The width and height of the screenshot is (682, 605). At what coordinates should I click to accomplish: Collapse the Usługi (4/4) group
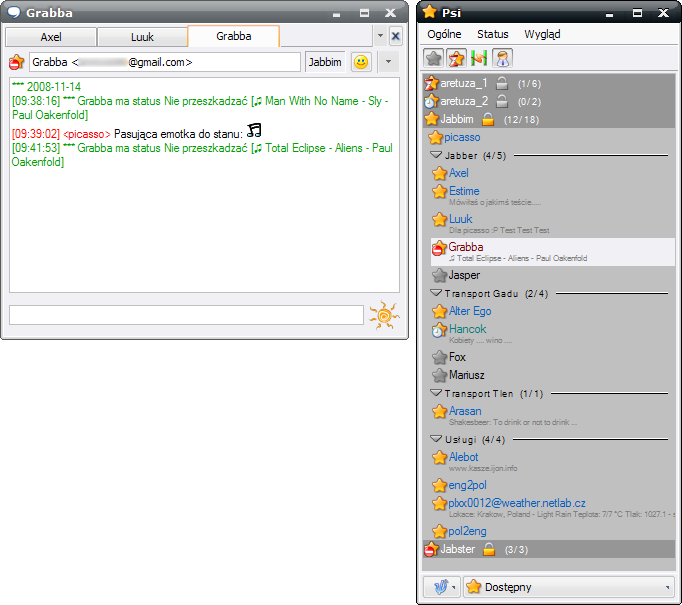[x=436, y=439]
